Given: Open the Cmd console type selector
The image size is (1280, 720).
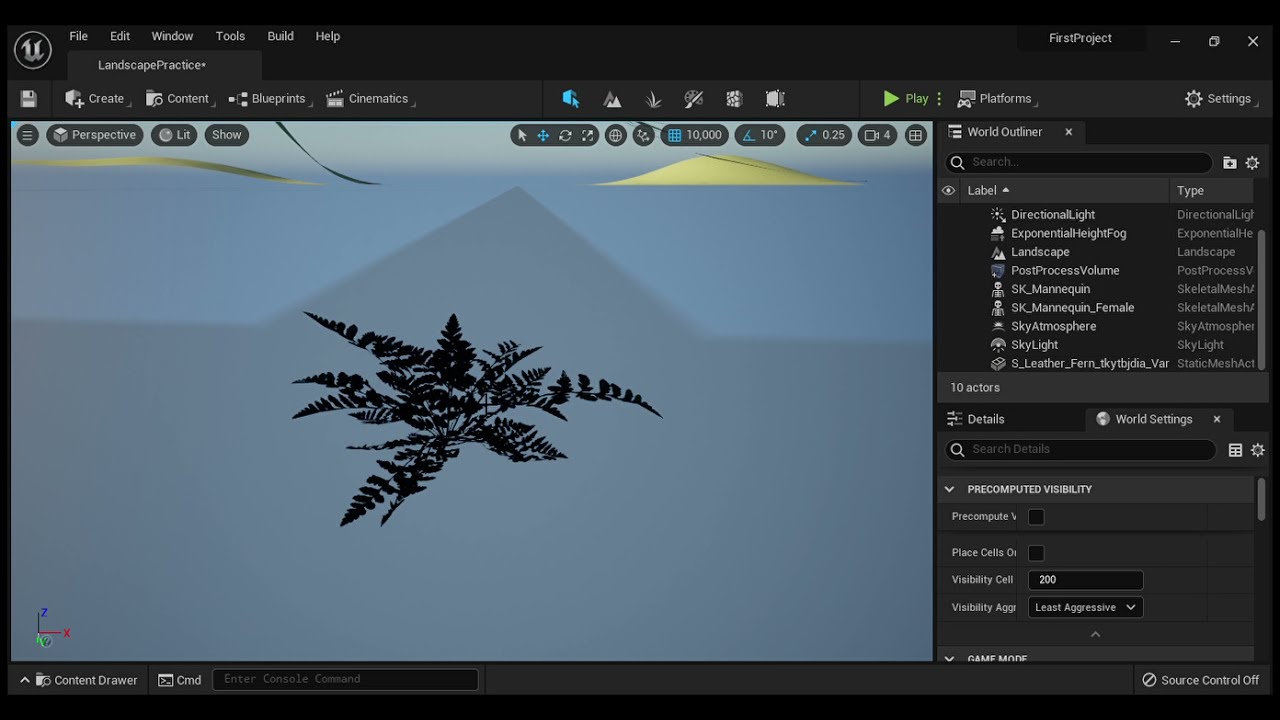Looking at the screenshot, I should (x=180, y=680).
